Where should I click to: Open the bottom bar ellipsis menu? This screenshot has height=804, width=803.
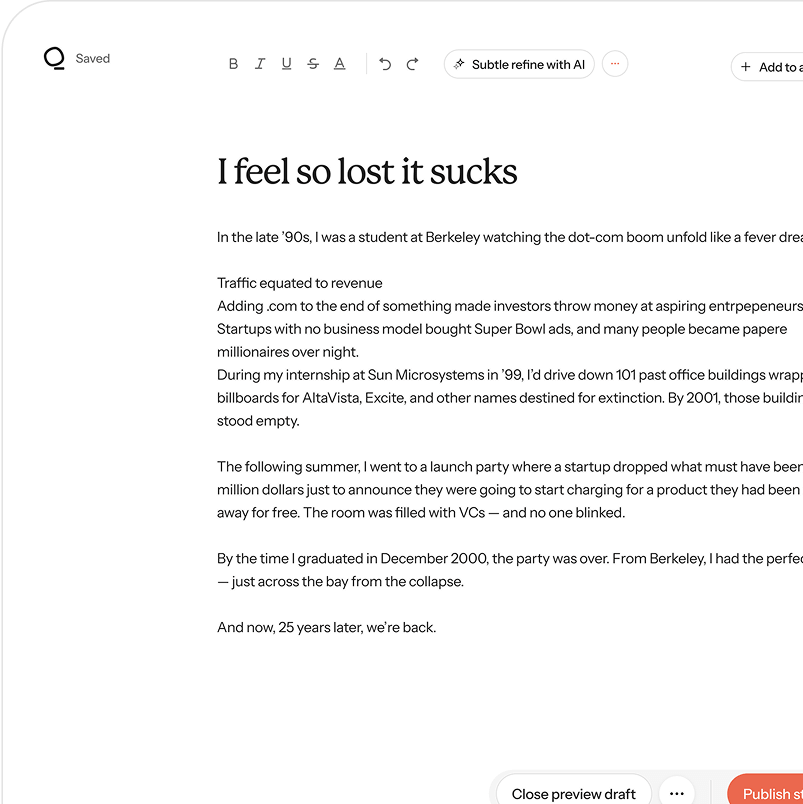[x=677, y=793]
